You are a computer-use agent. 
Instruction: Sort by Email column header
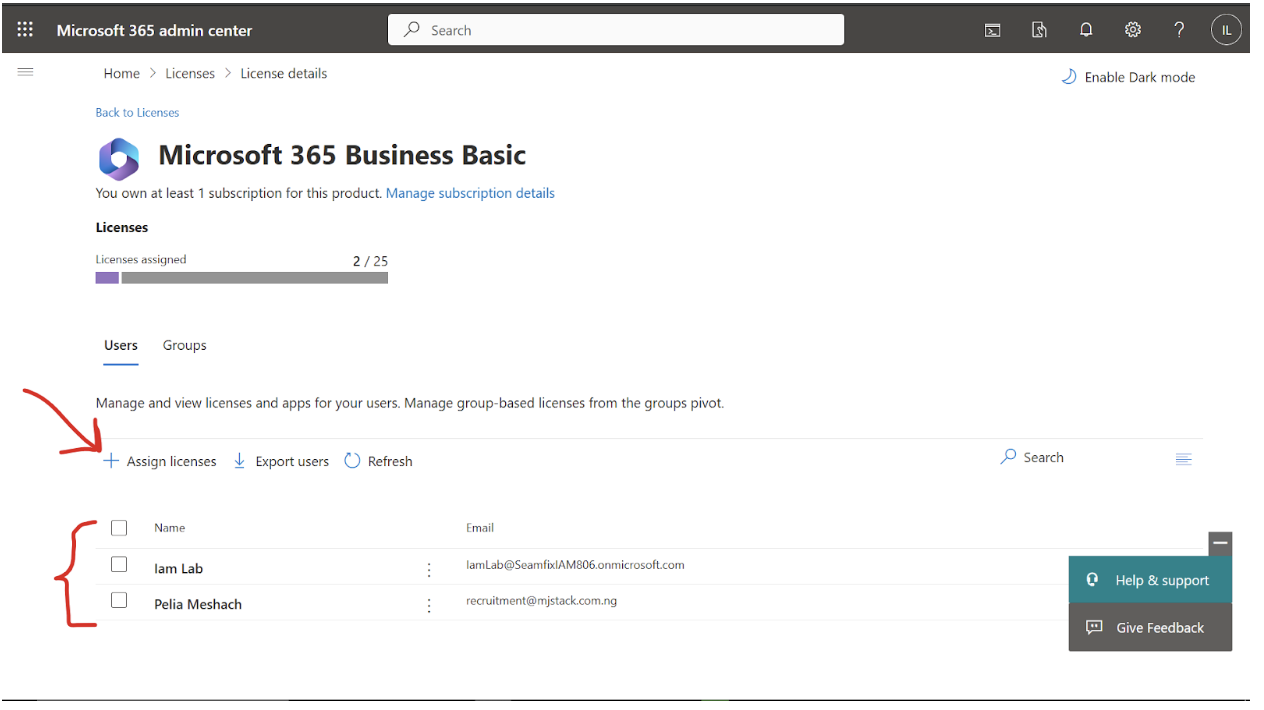[480, 527]
